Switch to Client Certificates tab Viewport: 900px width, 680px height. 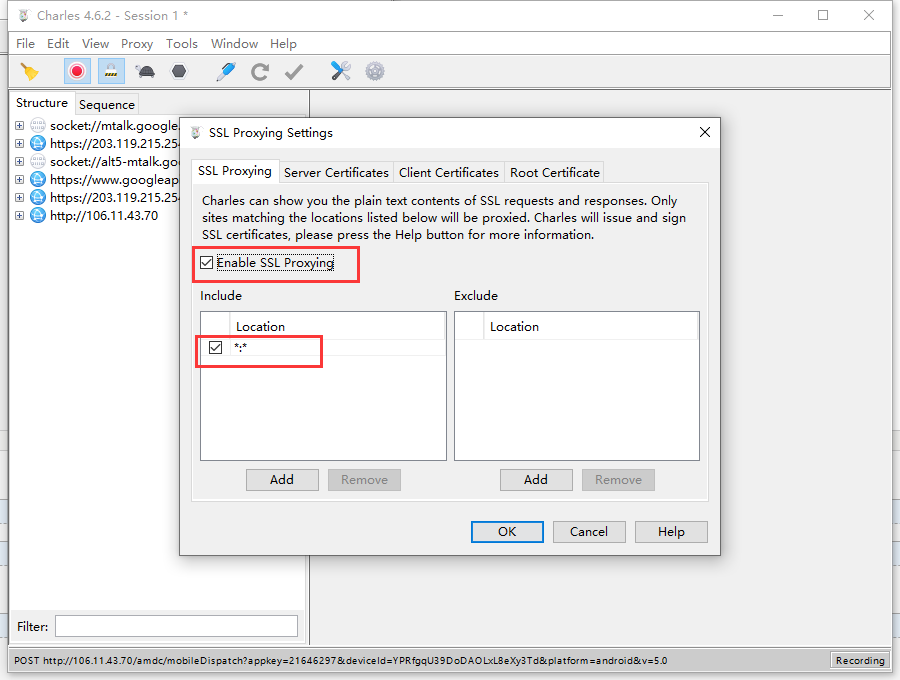coord(449,173)
